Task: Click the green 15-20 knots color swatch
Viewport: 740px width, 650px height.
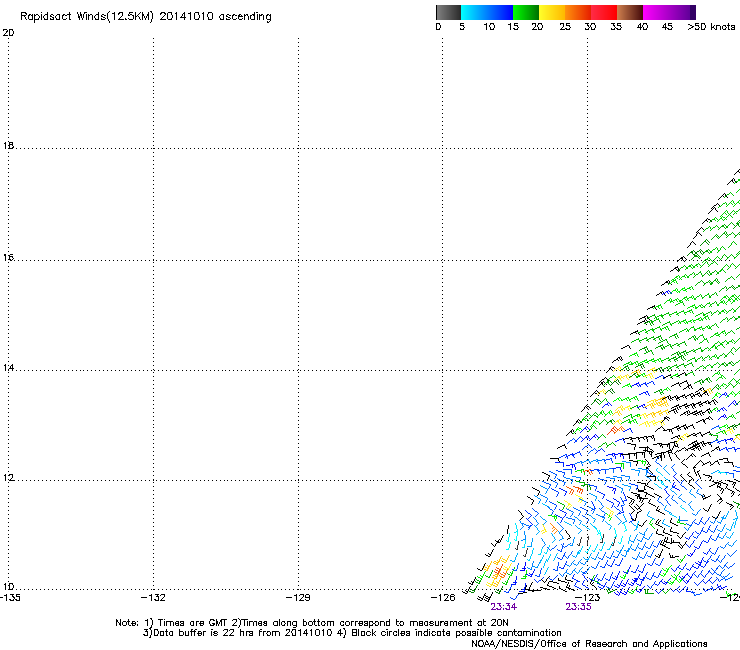Action: coord(526,12)
